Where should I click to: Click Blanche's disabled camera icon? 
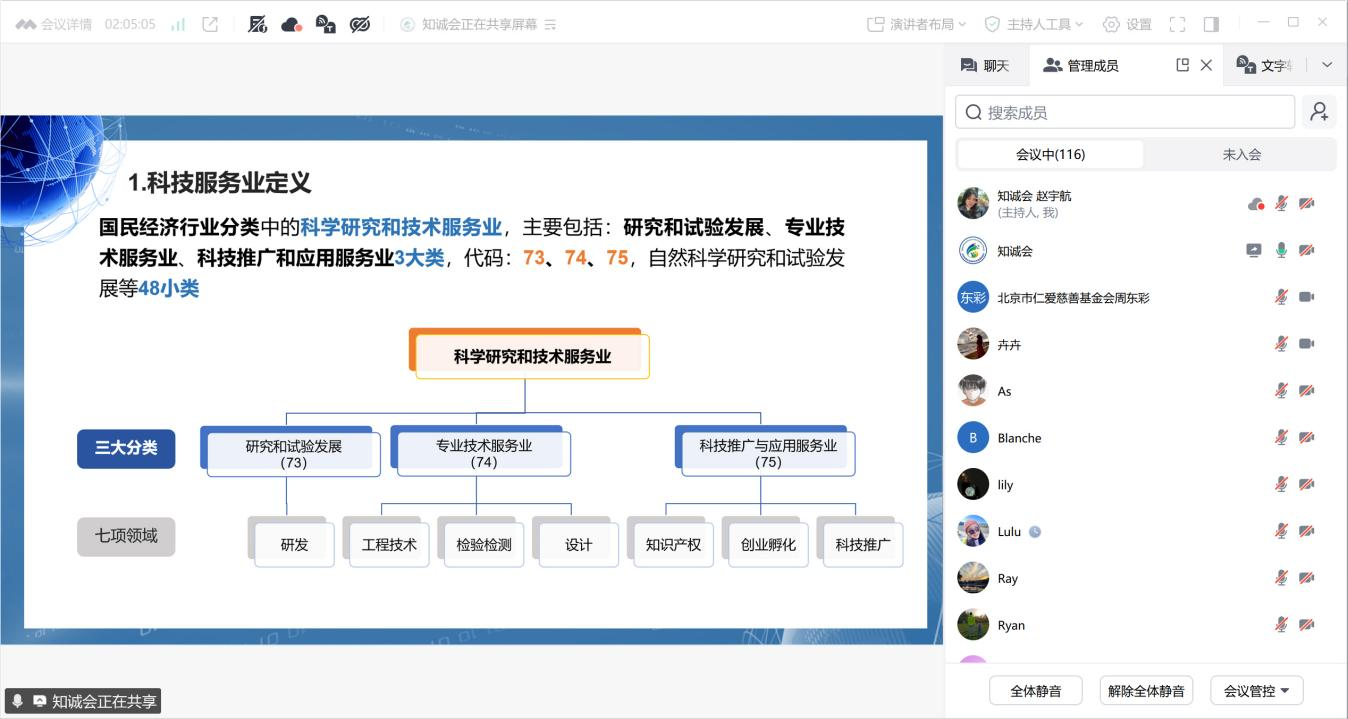point(1306,437)
